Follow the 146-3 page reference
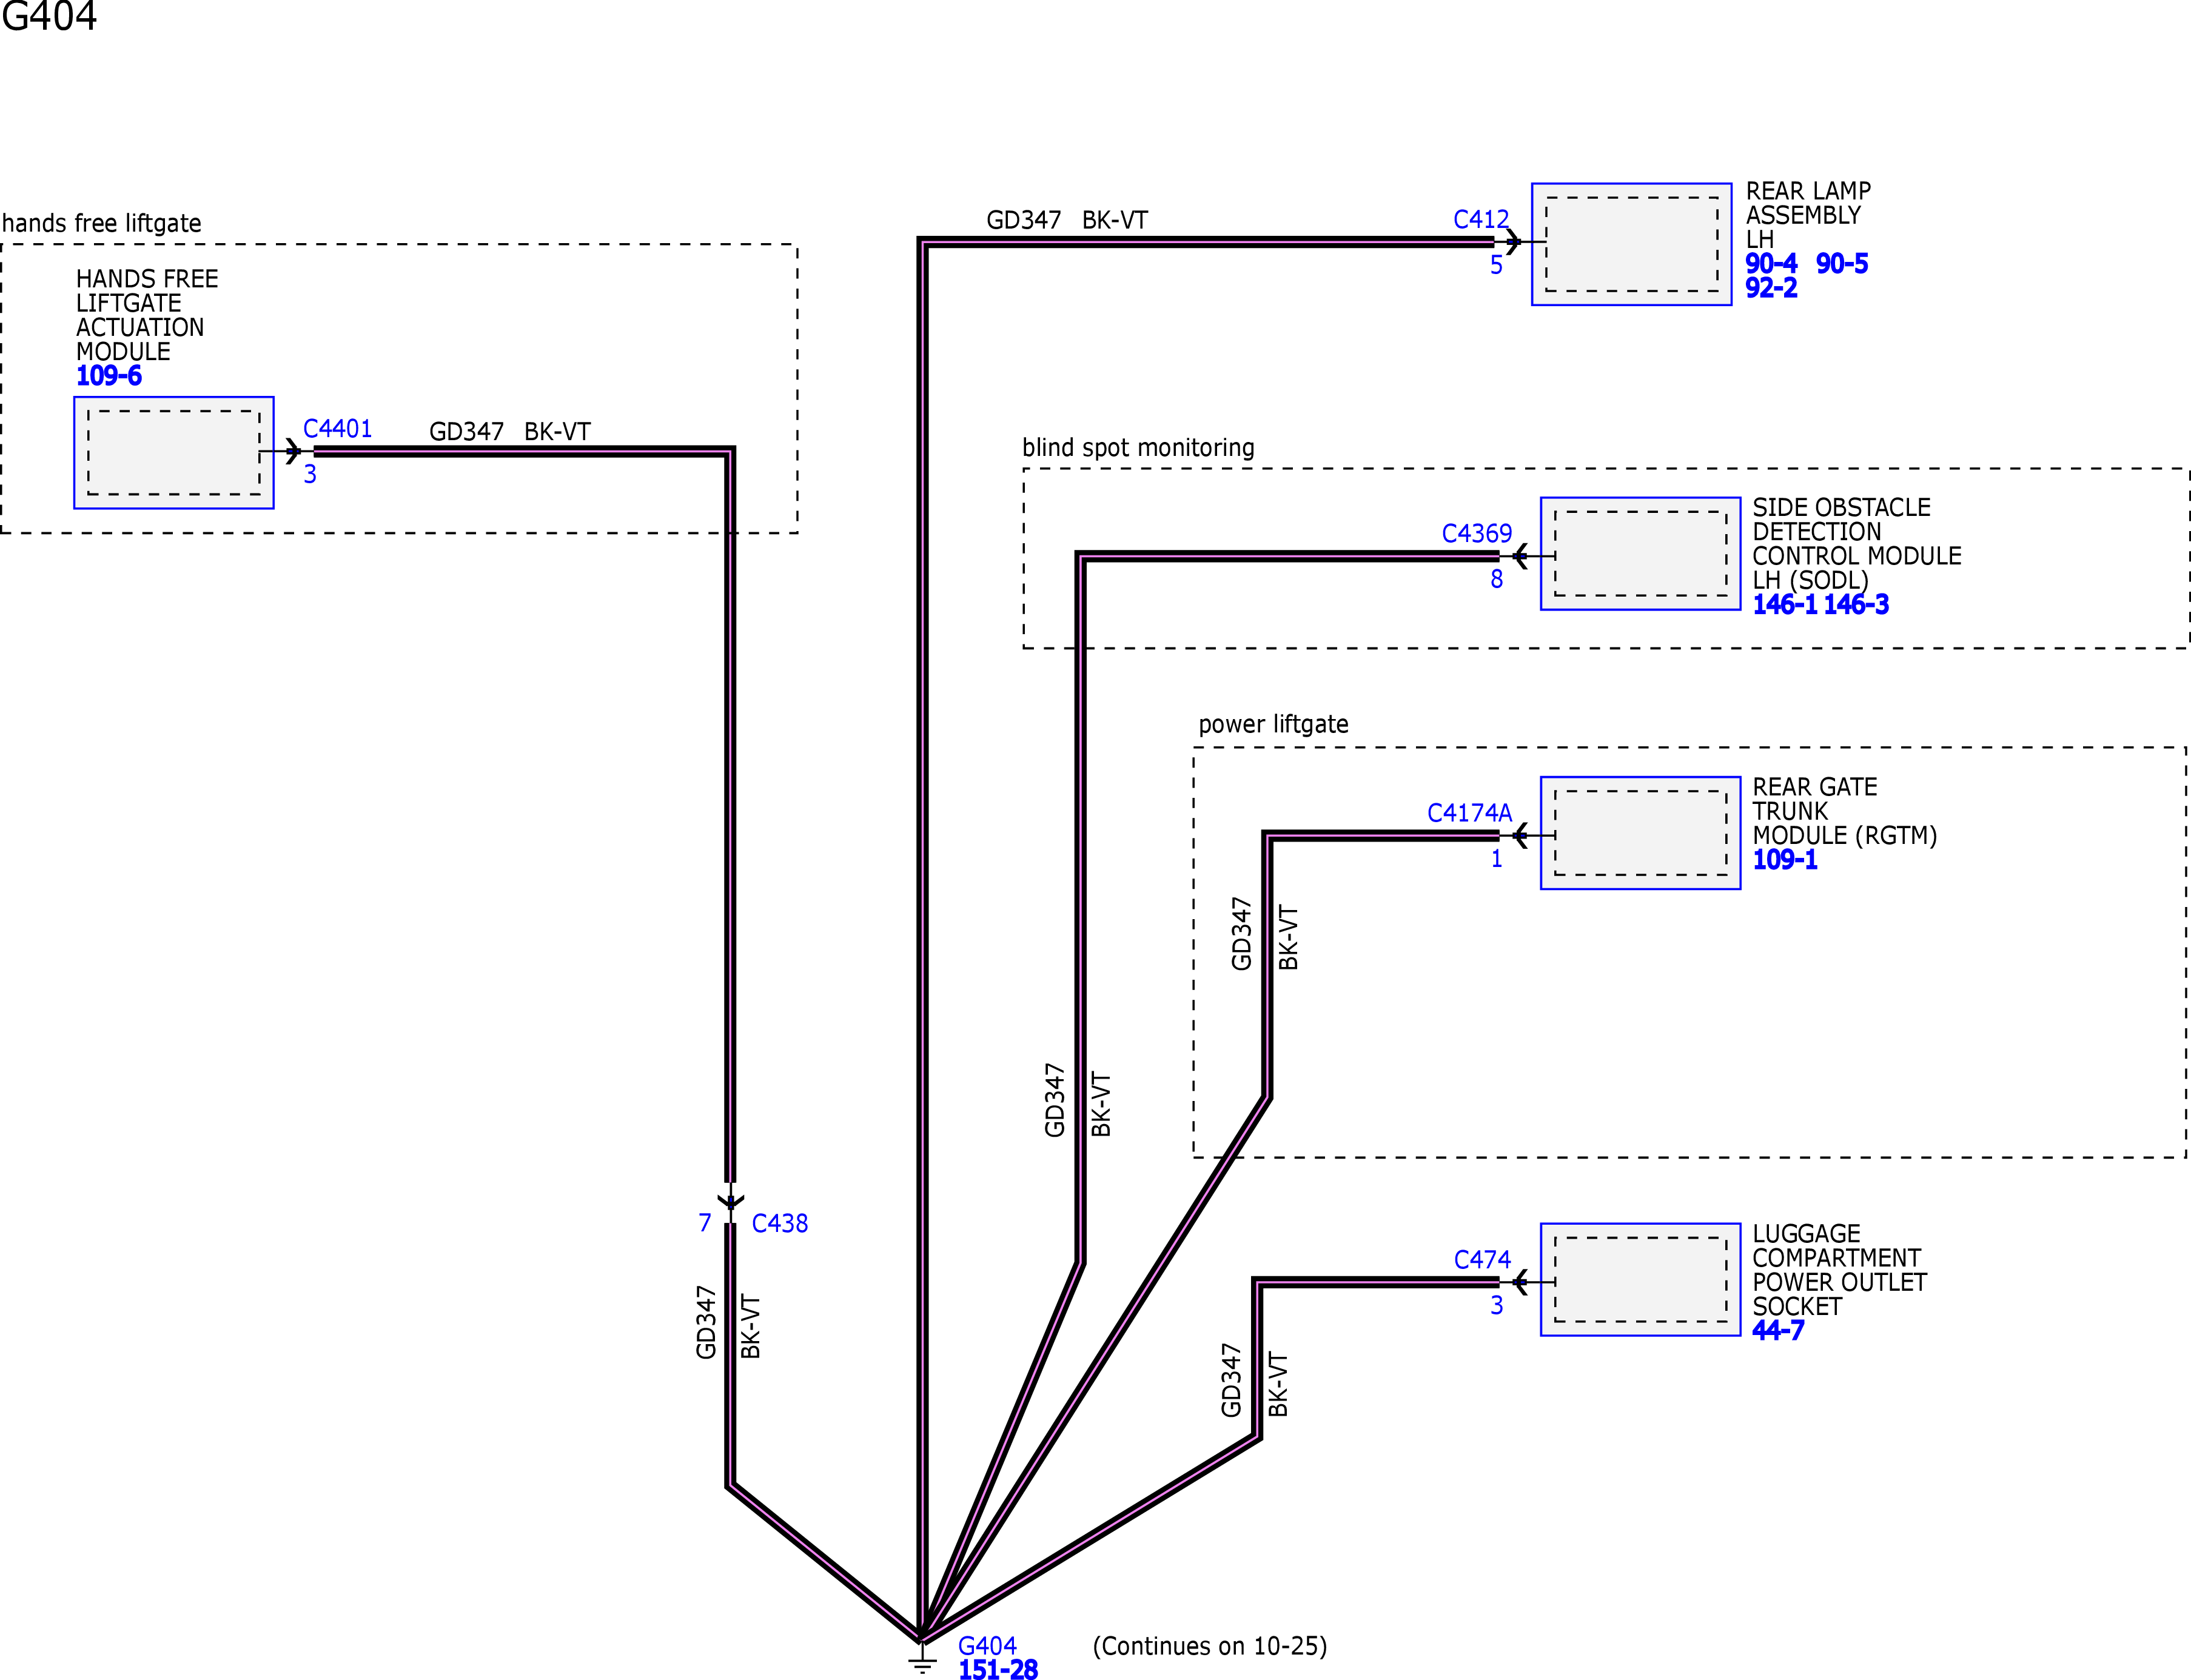 1856,604
